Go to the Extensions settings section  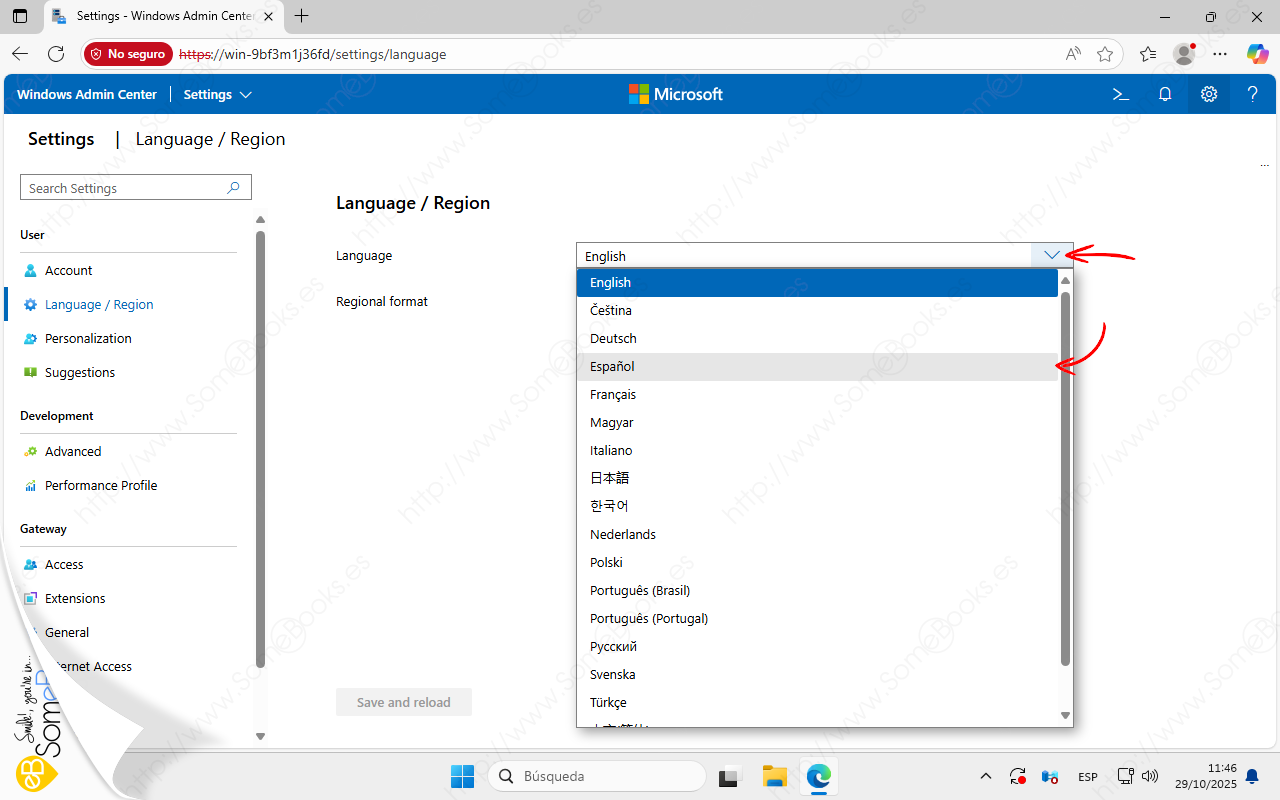click(75, 598)
